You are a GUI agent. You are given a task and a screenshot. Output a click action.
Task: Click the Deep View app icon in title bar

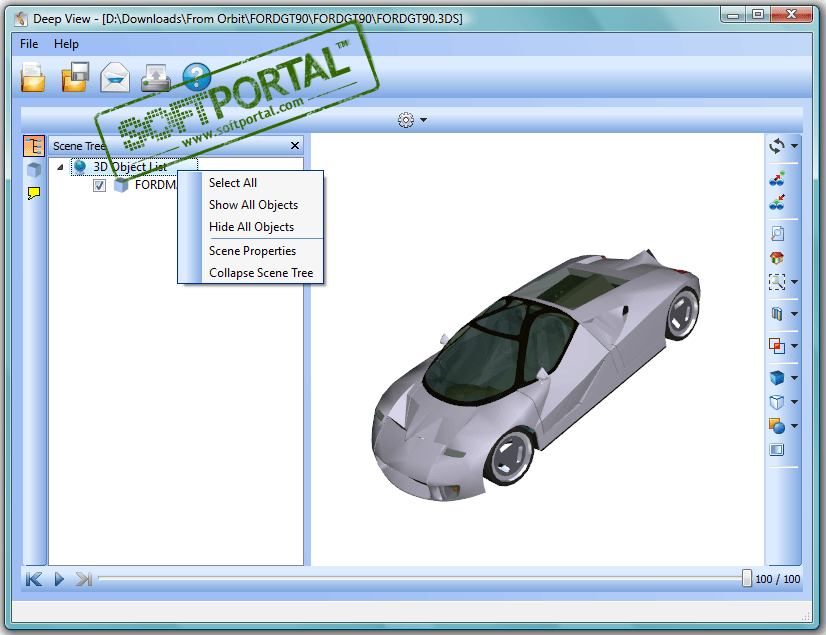pos(21,19)
